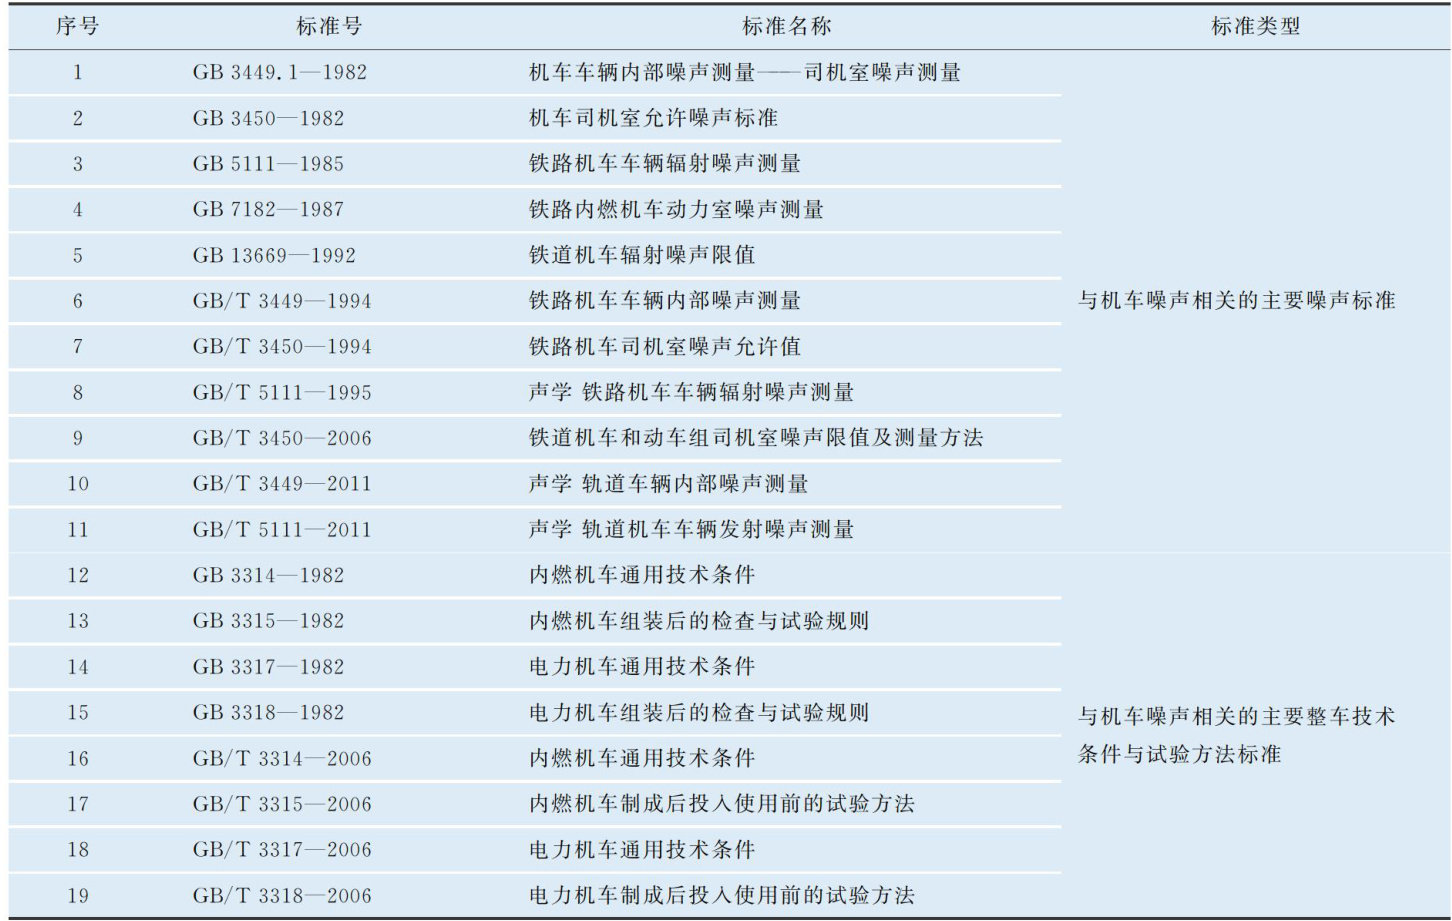Screen dimensions: 1452x921
Task: Select standard number GB 13669—1992
Action: (x=274, y=255)
